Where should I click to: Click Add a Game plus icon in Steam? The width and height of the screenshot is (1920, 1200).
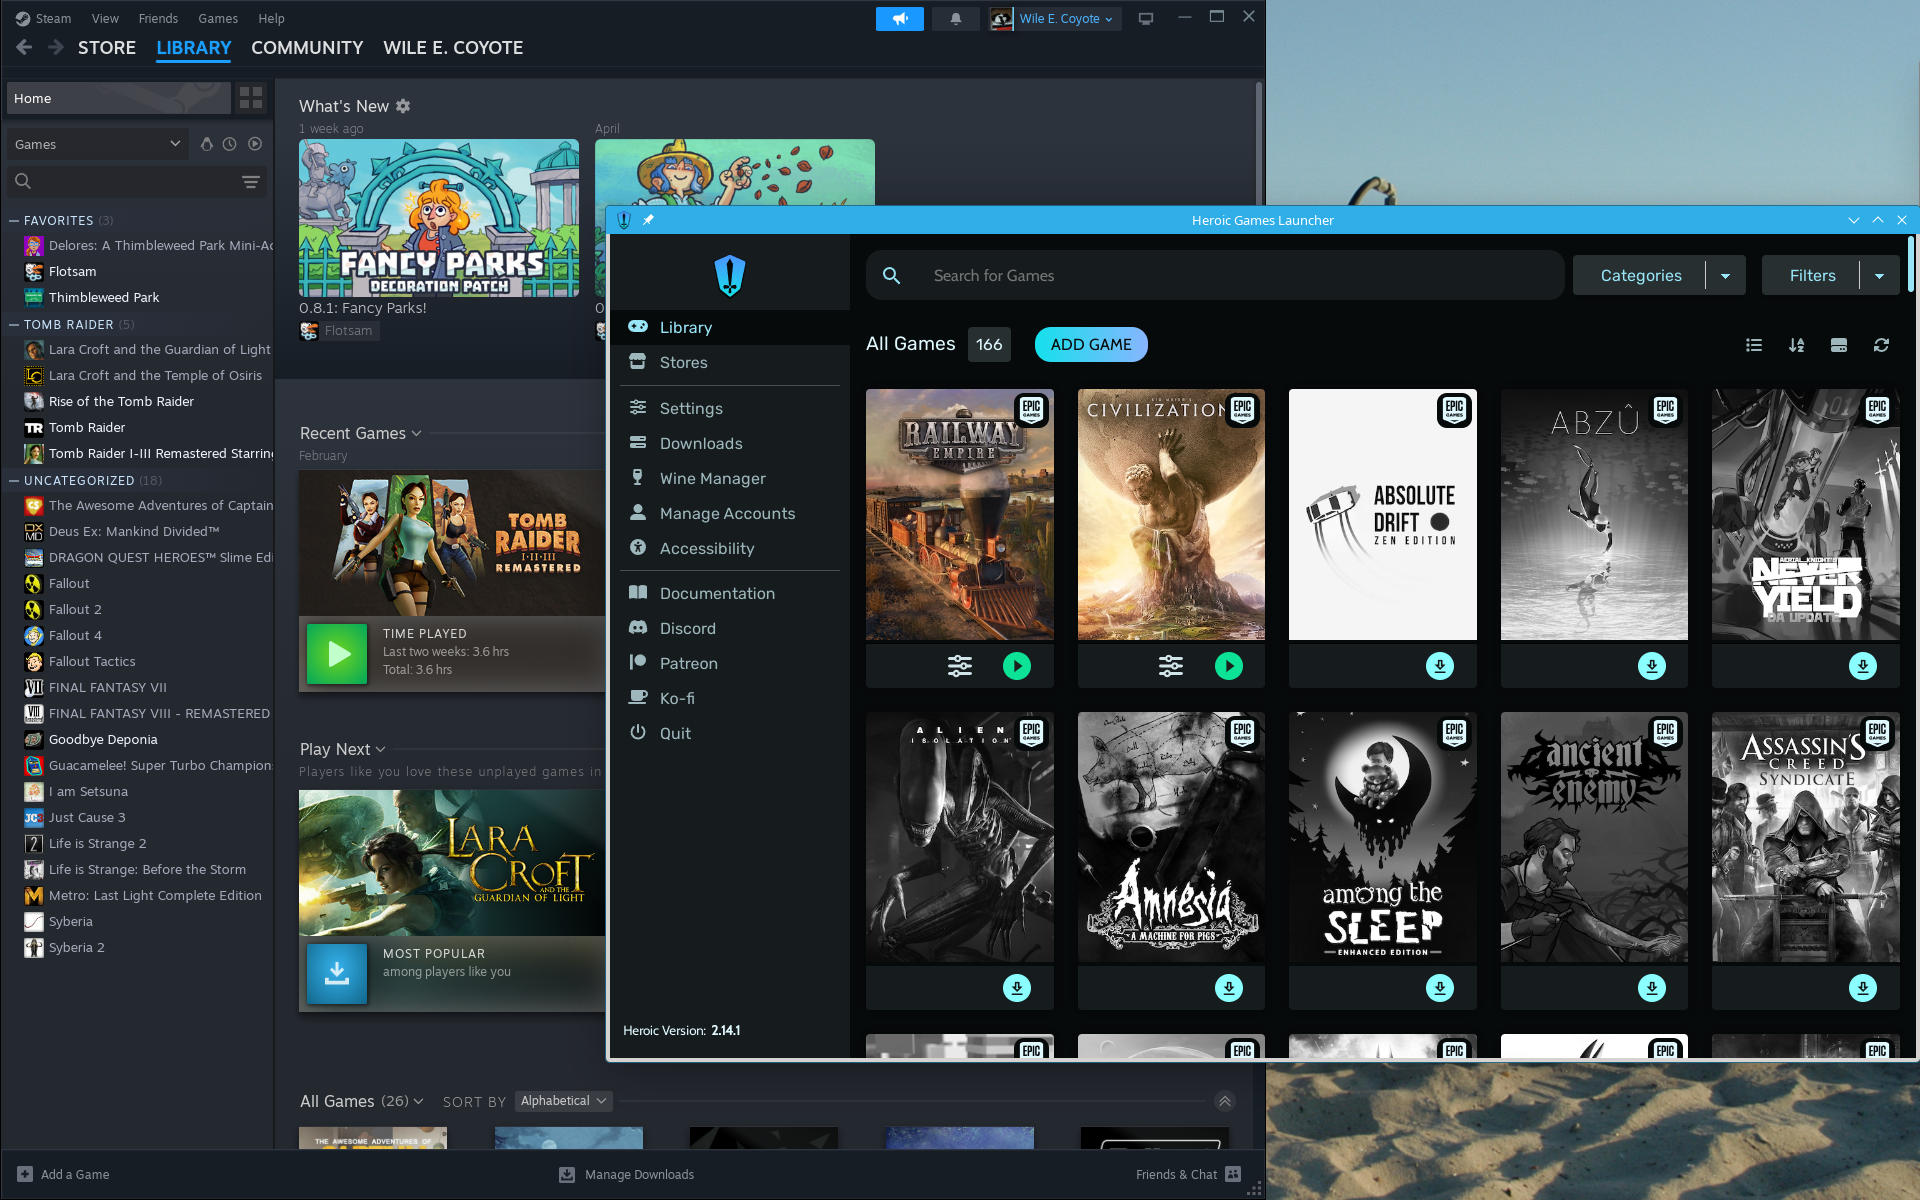pos(25,1174)
